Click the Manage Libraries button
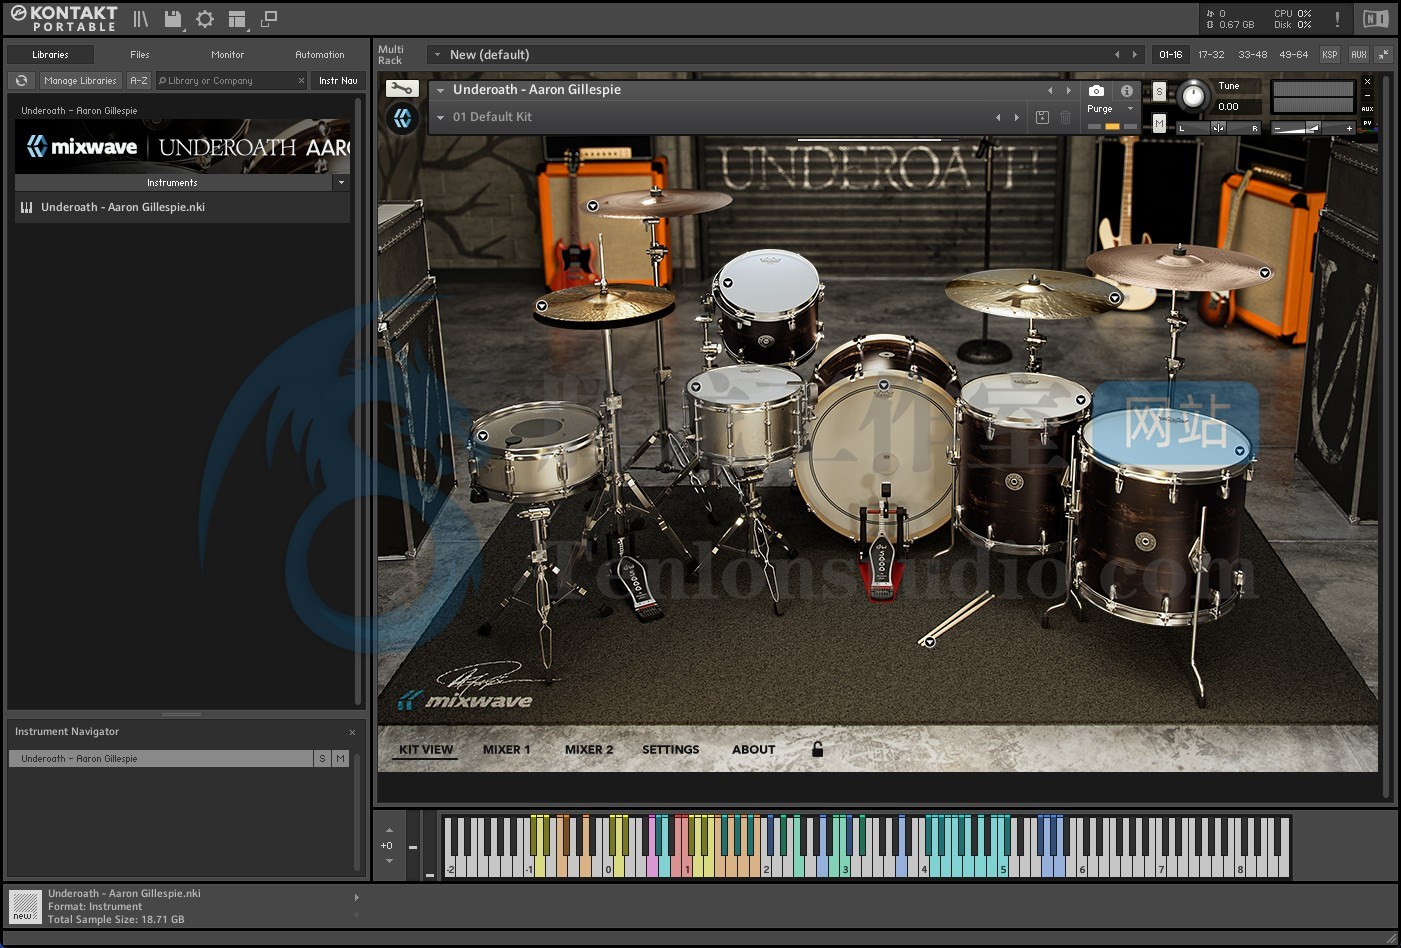Image resolution: width=1401 pixels, height=948 pixels. pos(80,81)
